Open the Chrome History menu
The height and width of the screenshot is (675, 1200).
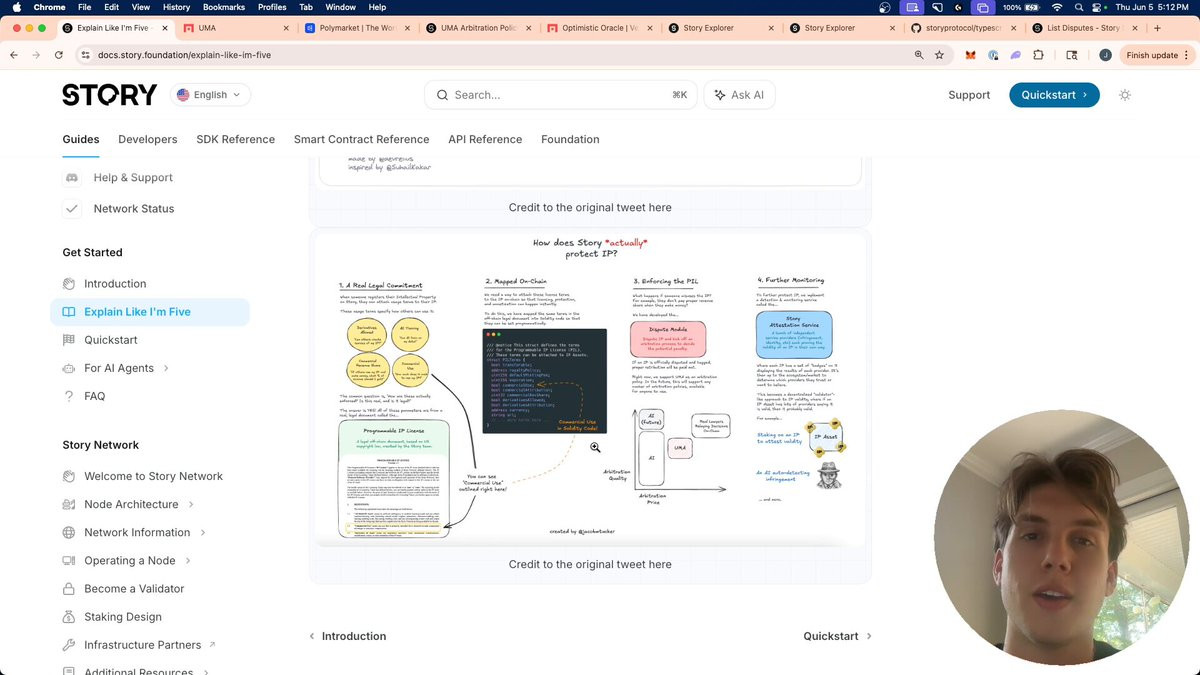pyautogui.click(x=176, y=7)
